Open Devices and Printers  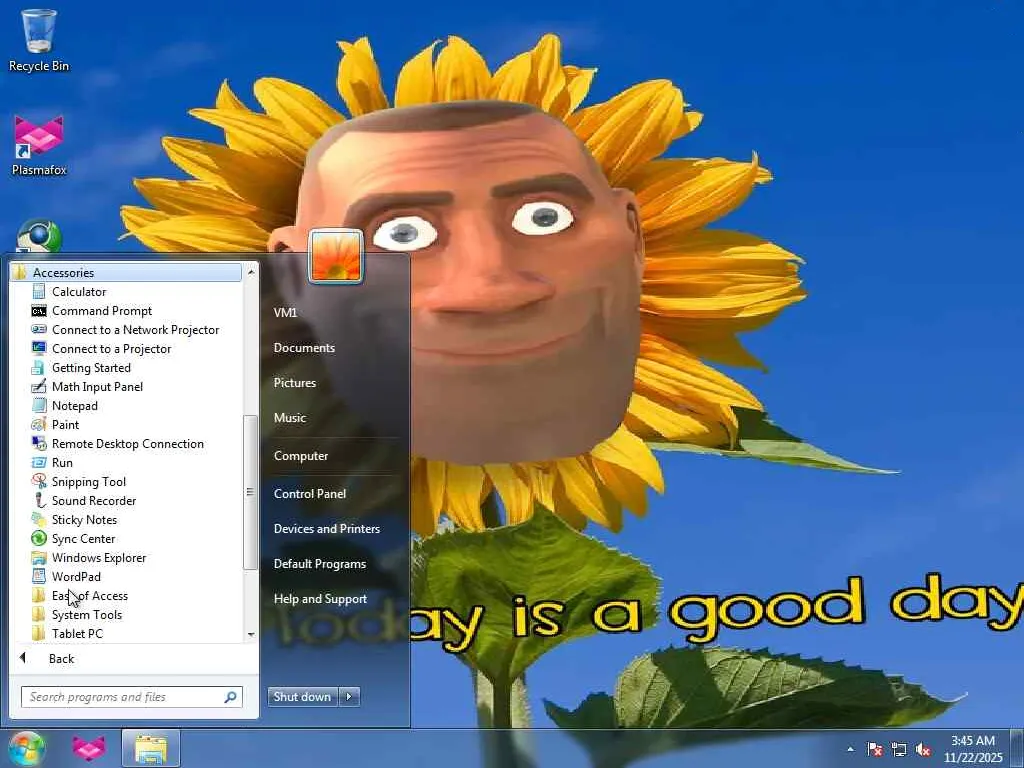point(327,529)
